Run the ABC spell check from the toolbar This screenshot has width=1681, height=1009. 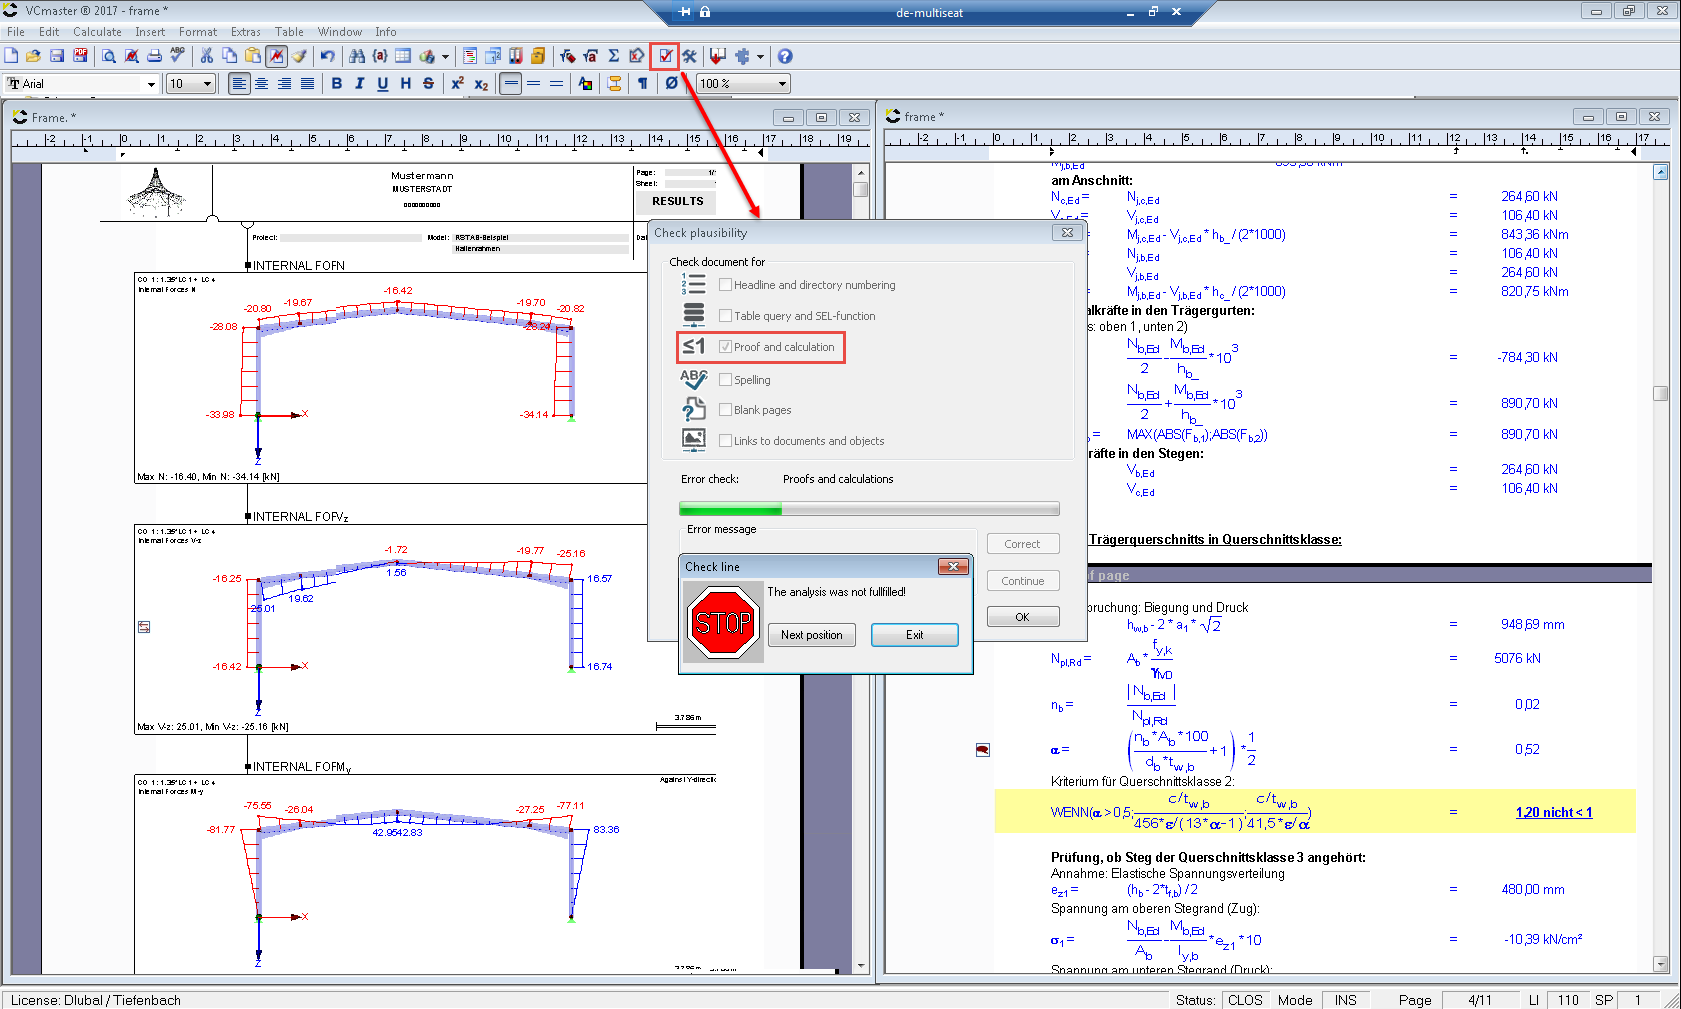click(x=178, y=56)
